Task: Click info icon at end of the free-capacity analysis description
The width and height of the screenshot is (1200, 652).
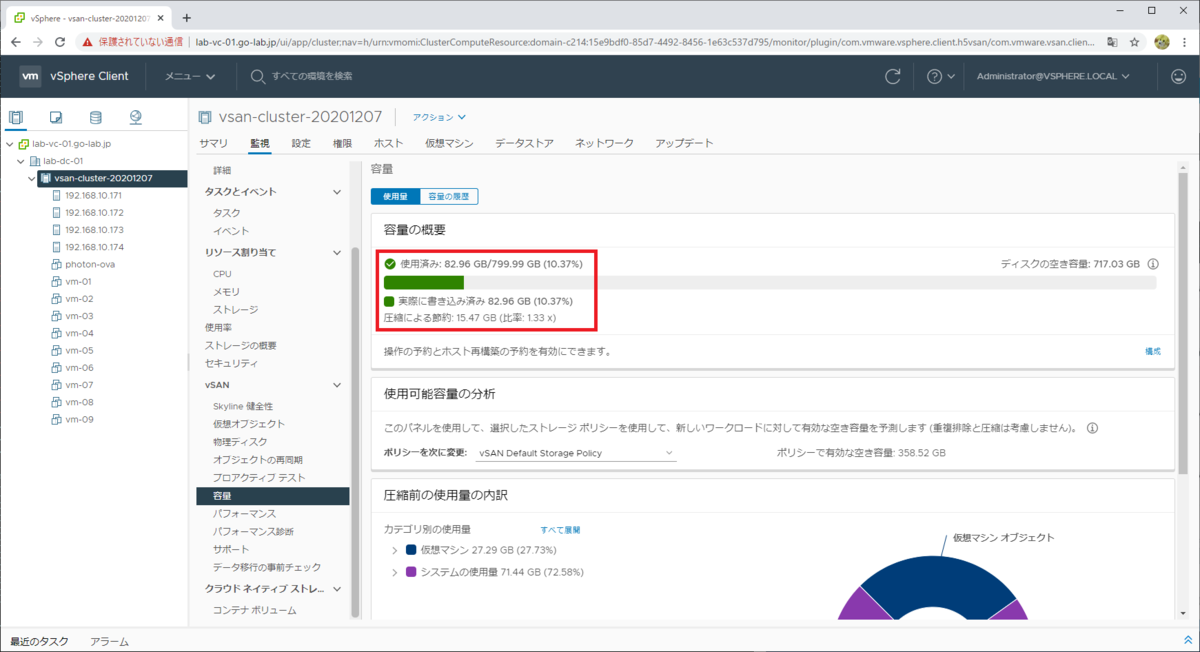Action: [x=1092, y=428]
